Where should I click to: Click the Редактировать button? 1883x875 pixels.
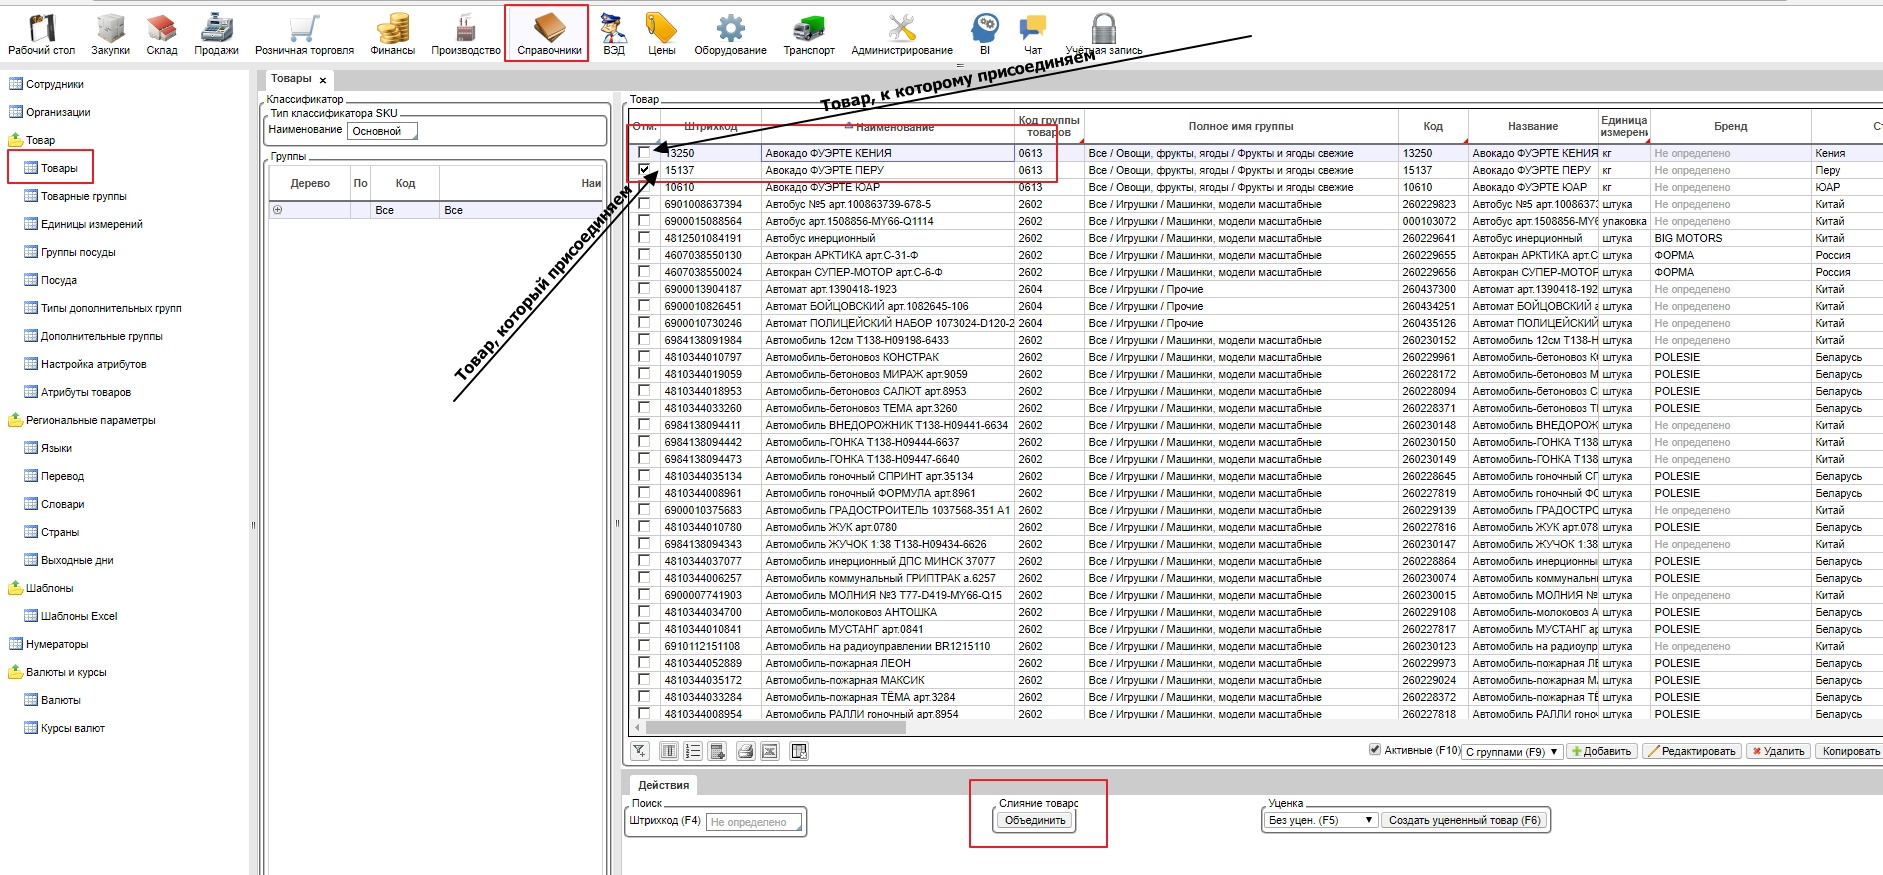(1691, 751)
